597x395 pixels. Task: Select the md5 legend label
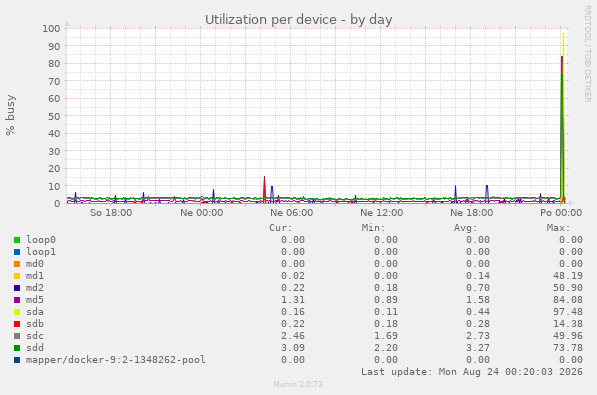35,300
